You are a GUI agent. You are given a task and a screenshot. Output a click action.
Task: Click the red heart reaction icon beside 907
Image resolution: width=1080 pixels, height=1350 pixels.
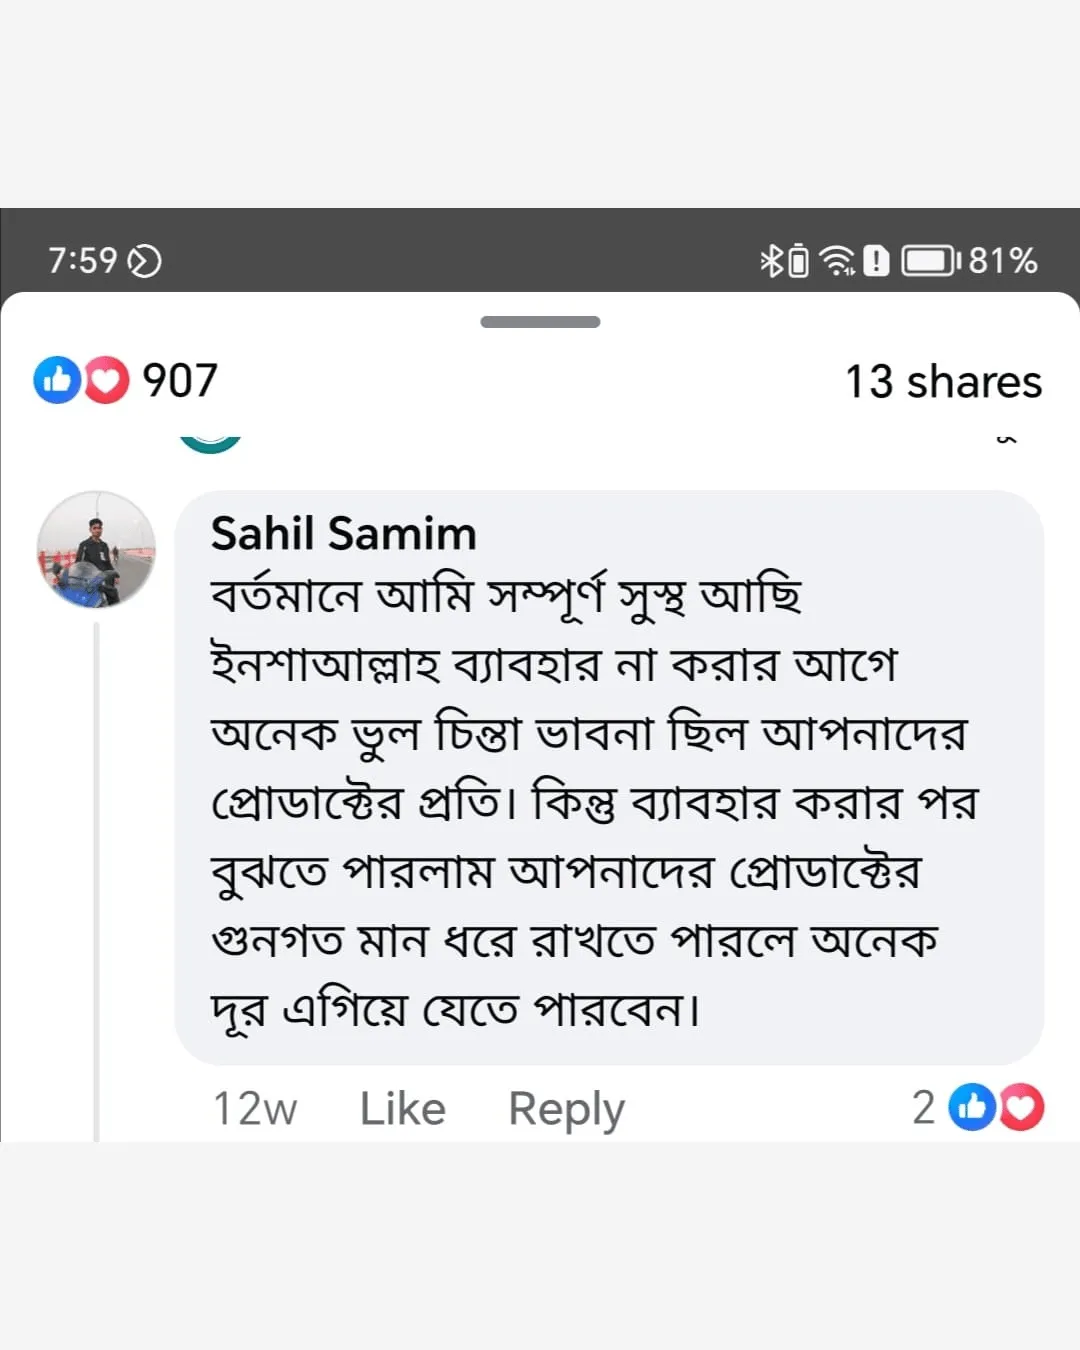106,381
